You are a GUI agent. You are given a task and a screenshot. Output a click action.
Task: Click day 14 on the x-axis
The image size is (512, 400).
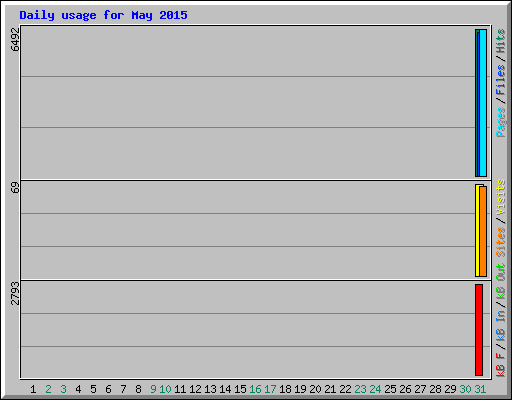(x=225, y=389)
